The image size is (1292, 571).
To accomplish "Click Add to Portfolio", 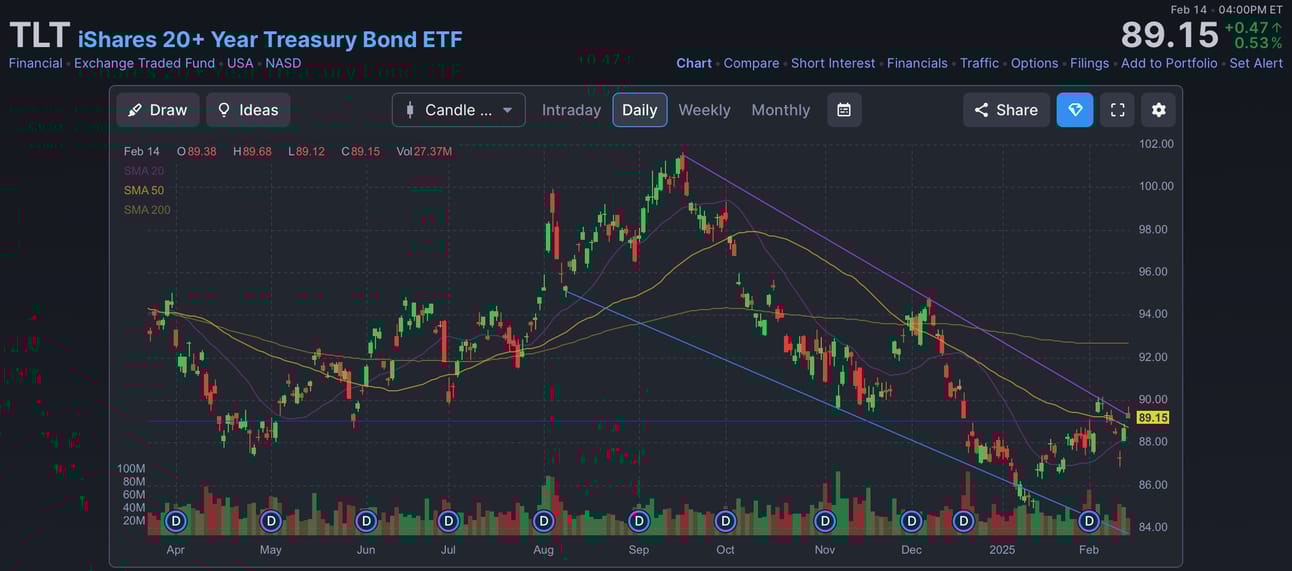I will [x=1169, y=63].
